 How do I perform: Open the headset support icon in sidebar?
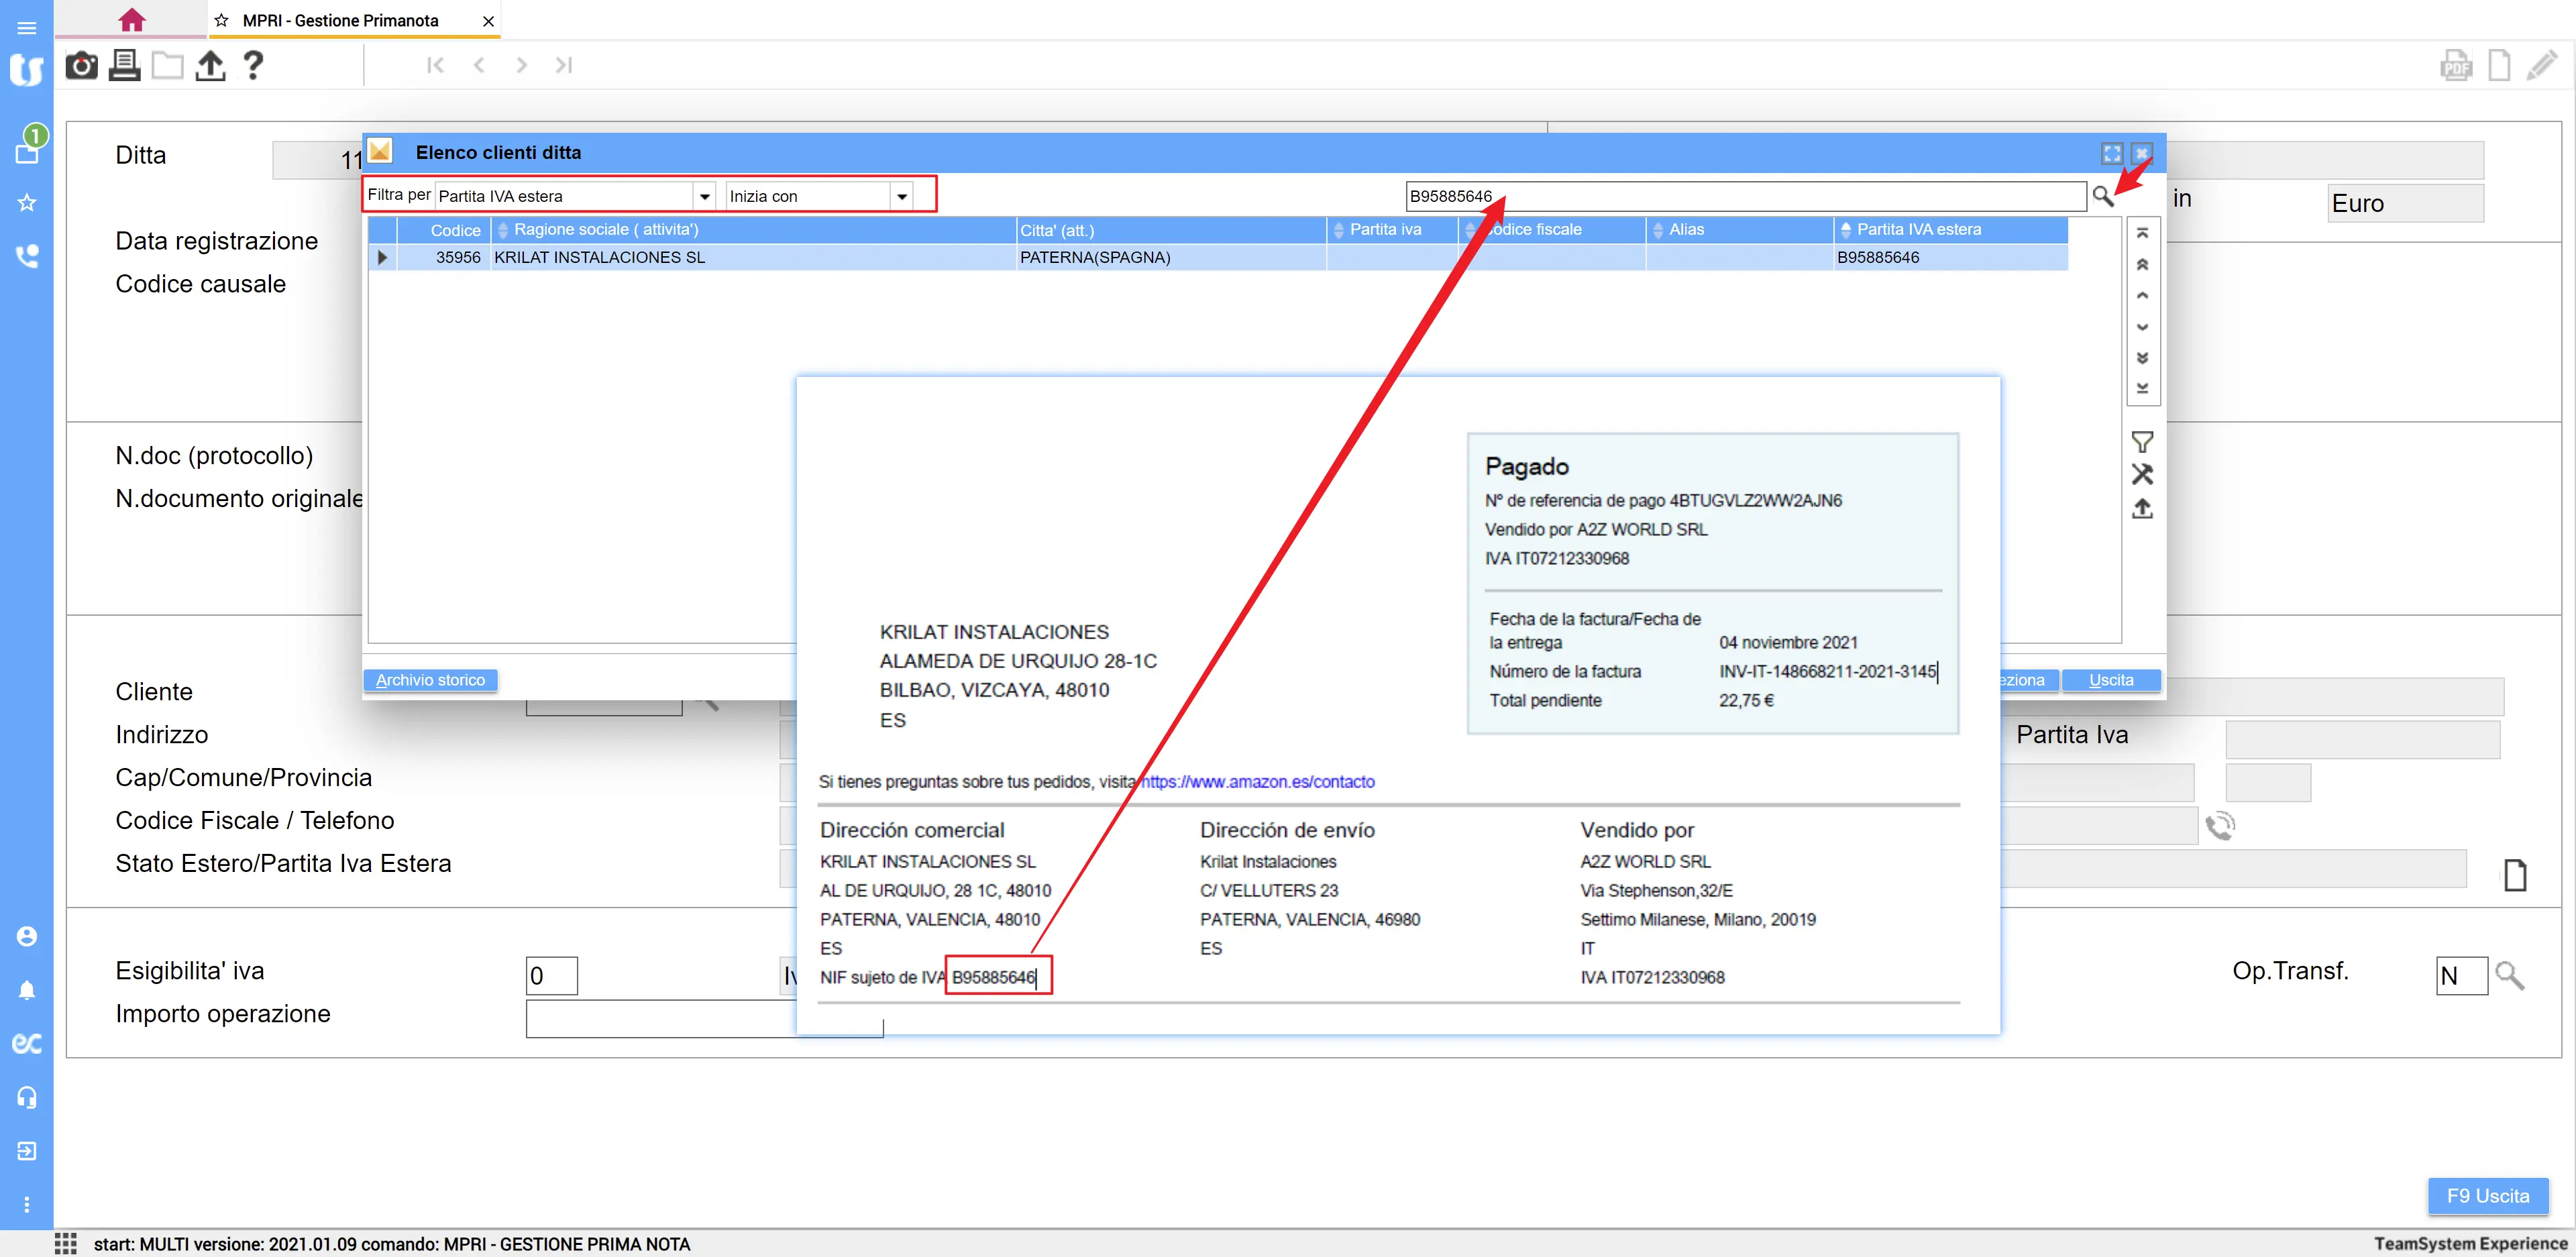point(27,1097)
